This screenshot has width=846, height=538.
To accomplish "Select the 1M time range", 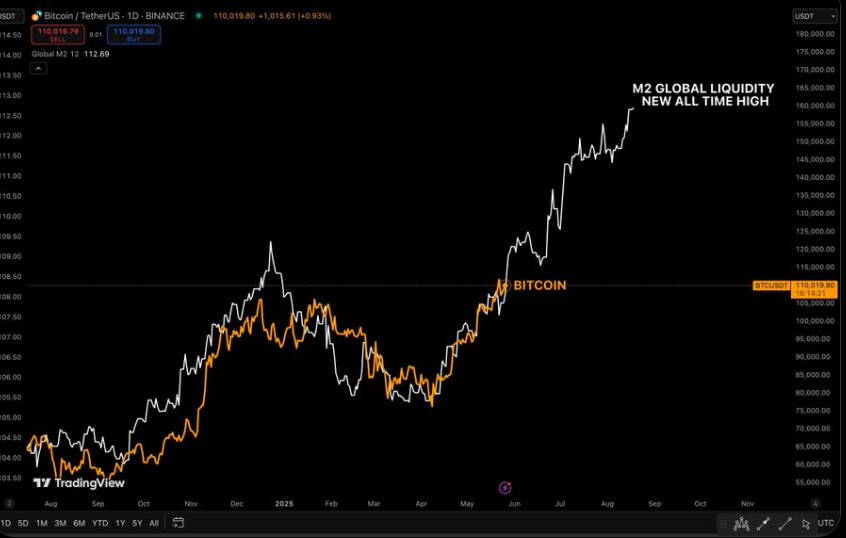I will coord(42,523).
